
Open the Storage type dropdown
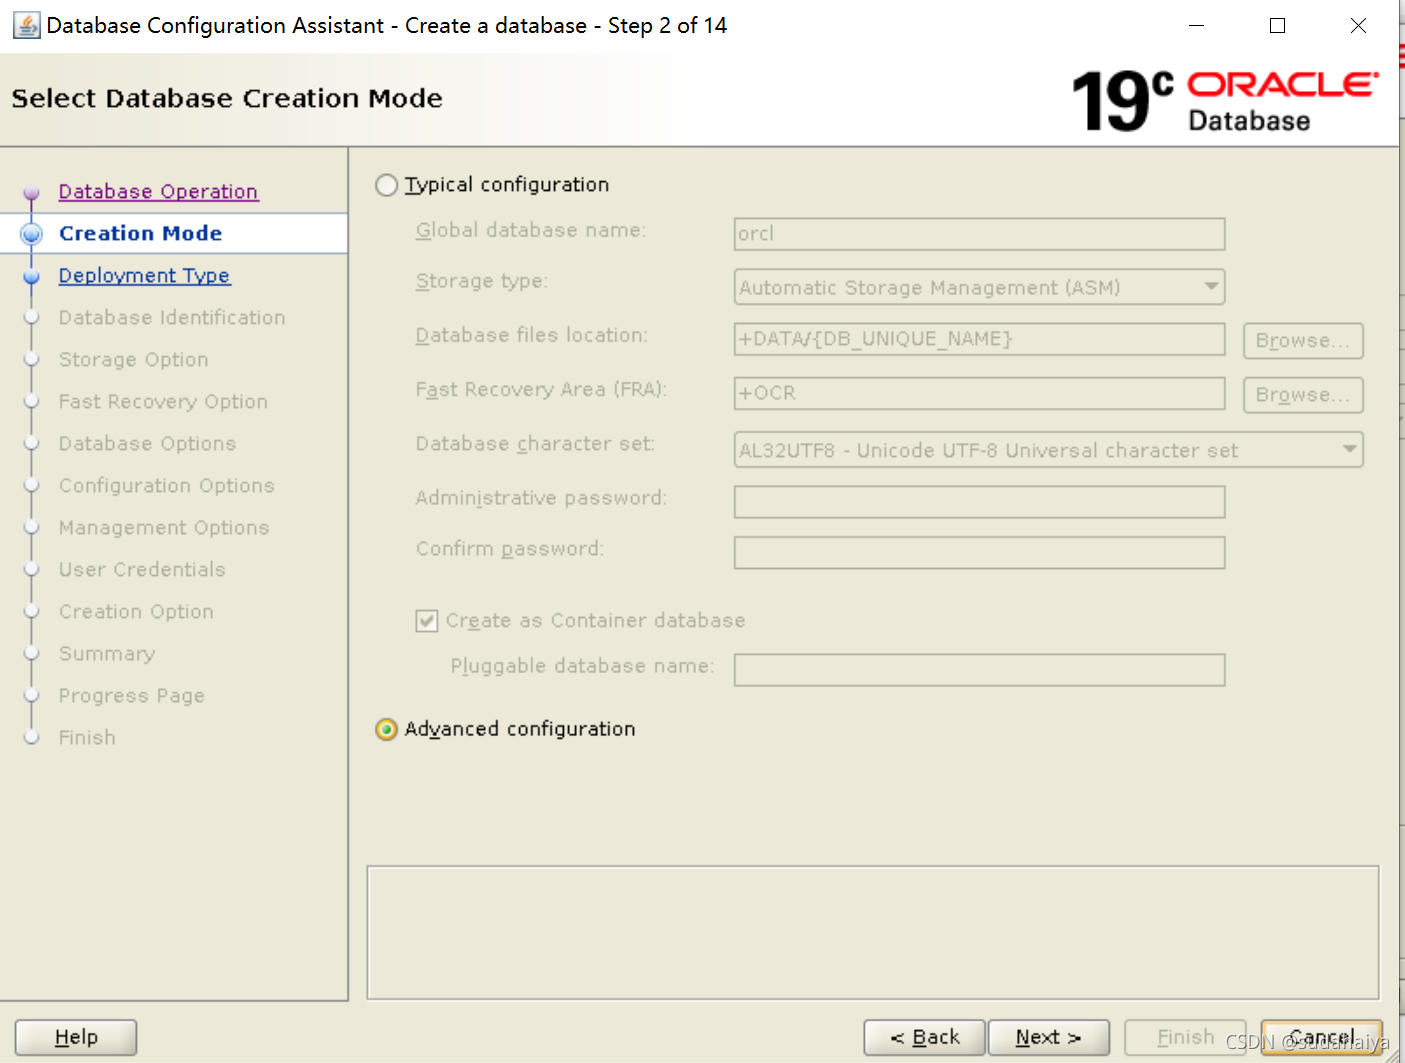point(979,287)
